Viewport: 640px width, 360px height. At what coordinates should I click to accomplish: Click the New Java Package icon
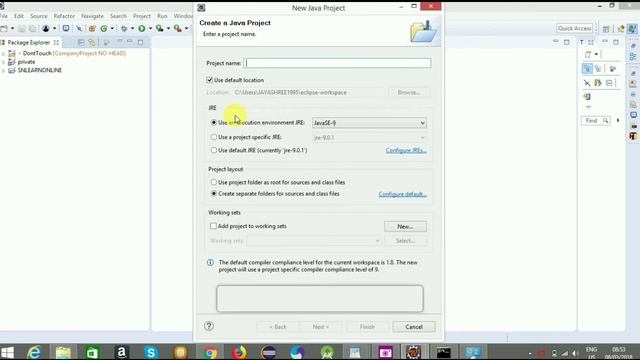click(92, 29)
